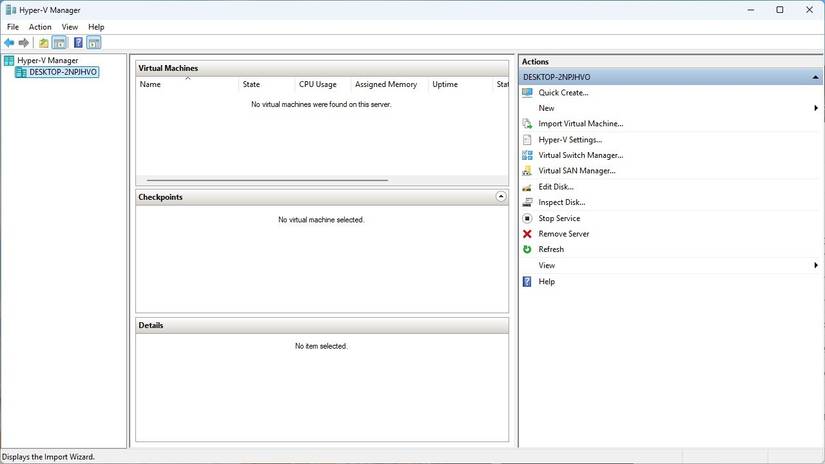Click 'Displays the Import Wizard.' status text
Viewport: 825px width, 464px height.
point(48,457)
